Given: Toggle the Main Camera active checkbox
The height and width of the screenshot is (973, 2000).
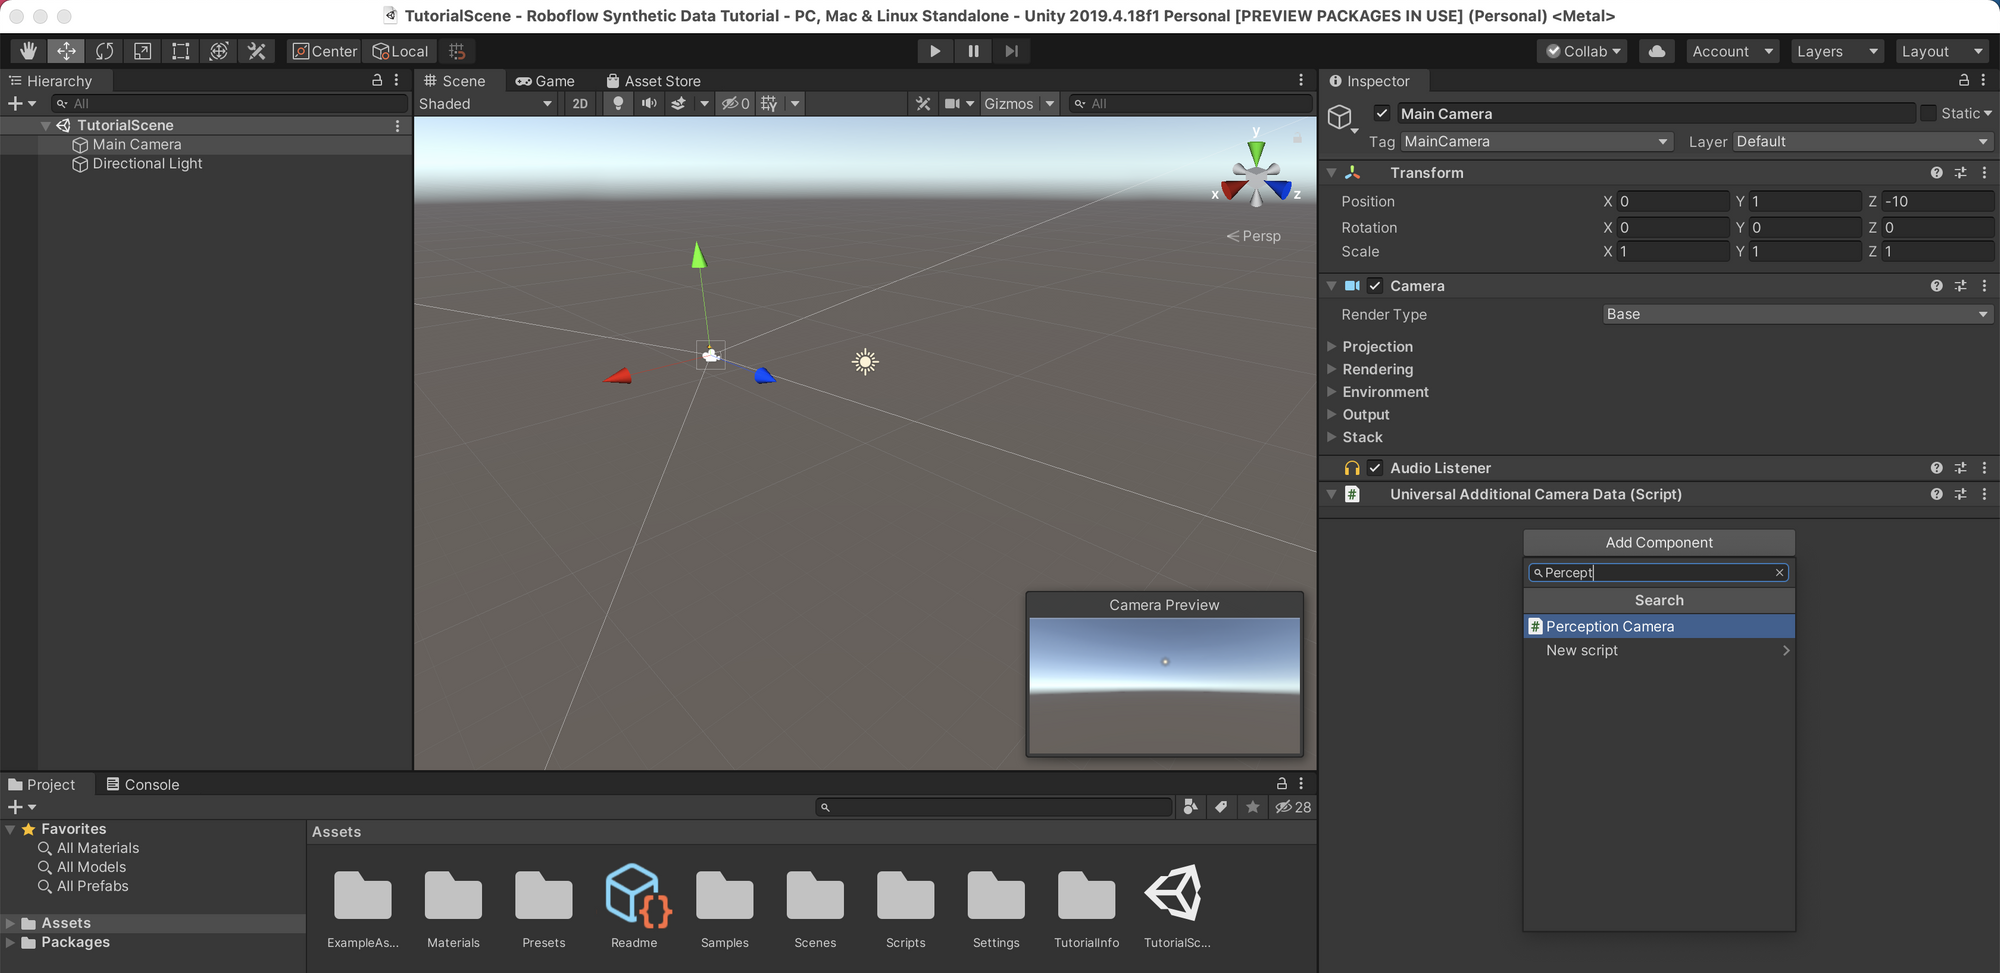Looking at the screenshot, I should click(1382, 113).
